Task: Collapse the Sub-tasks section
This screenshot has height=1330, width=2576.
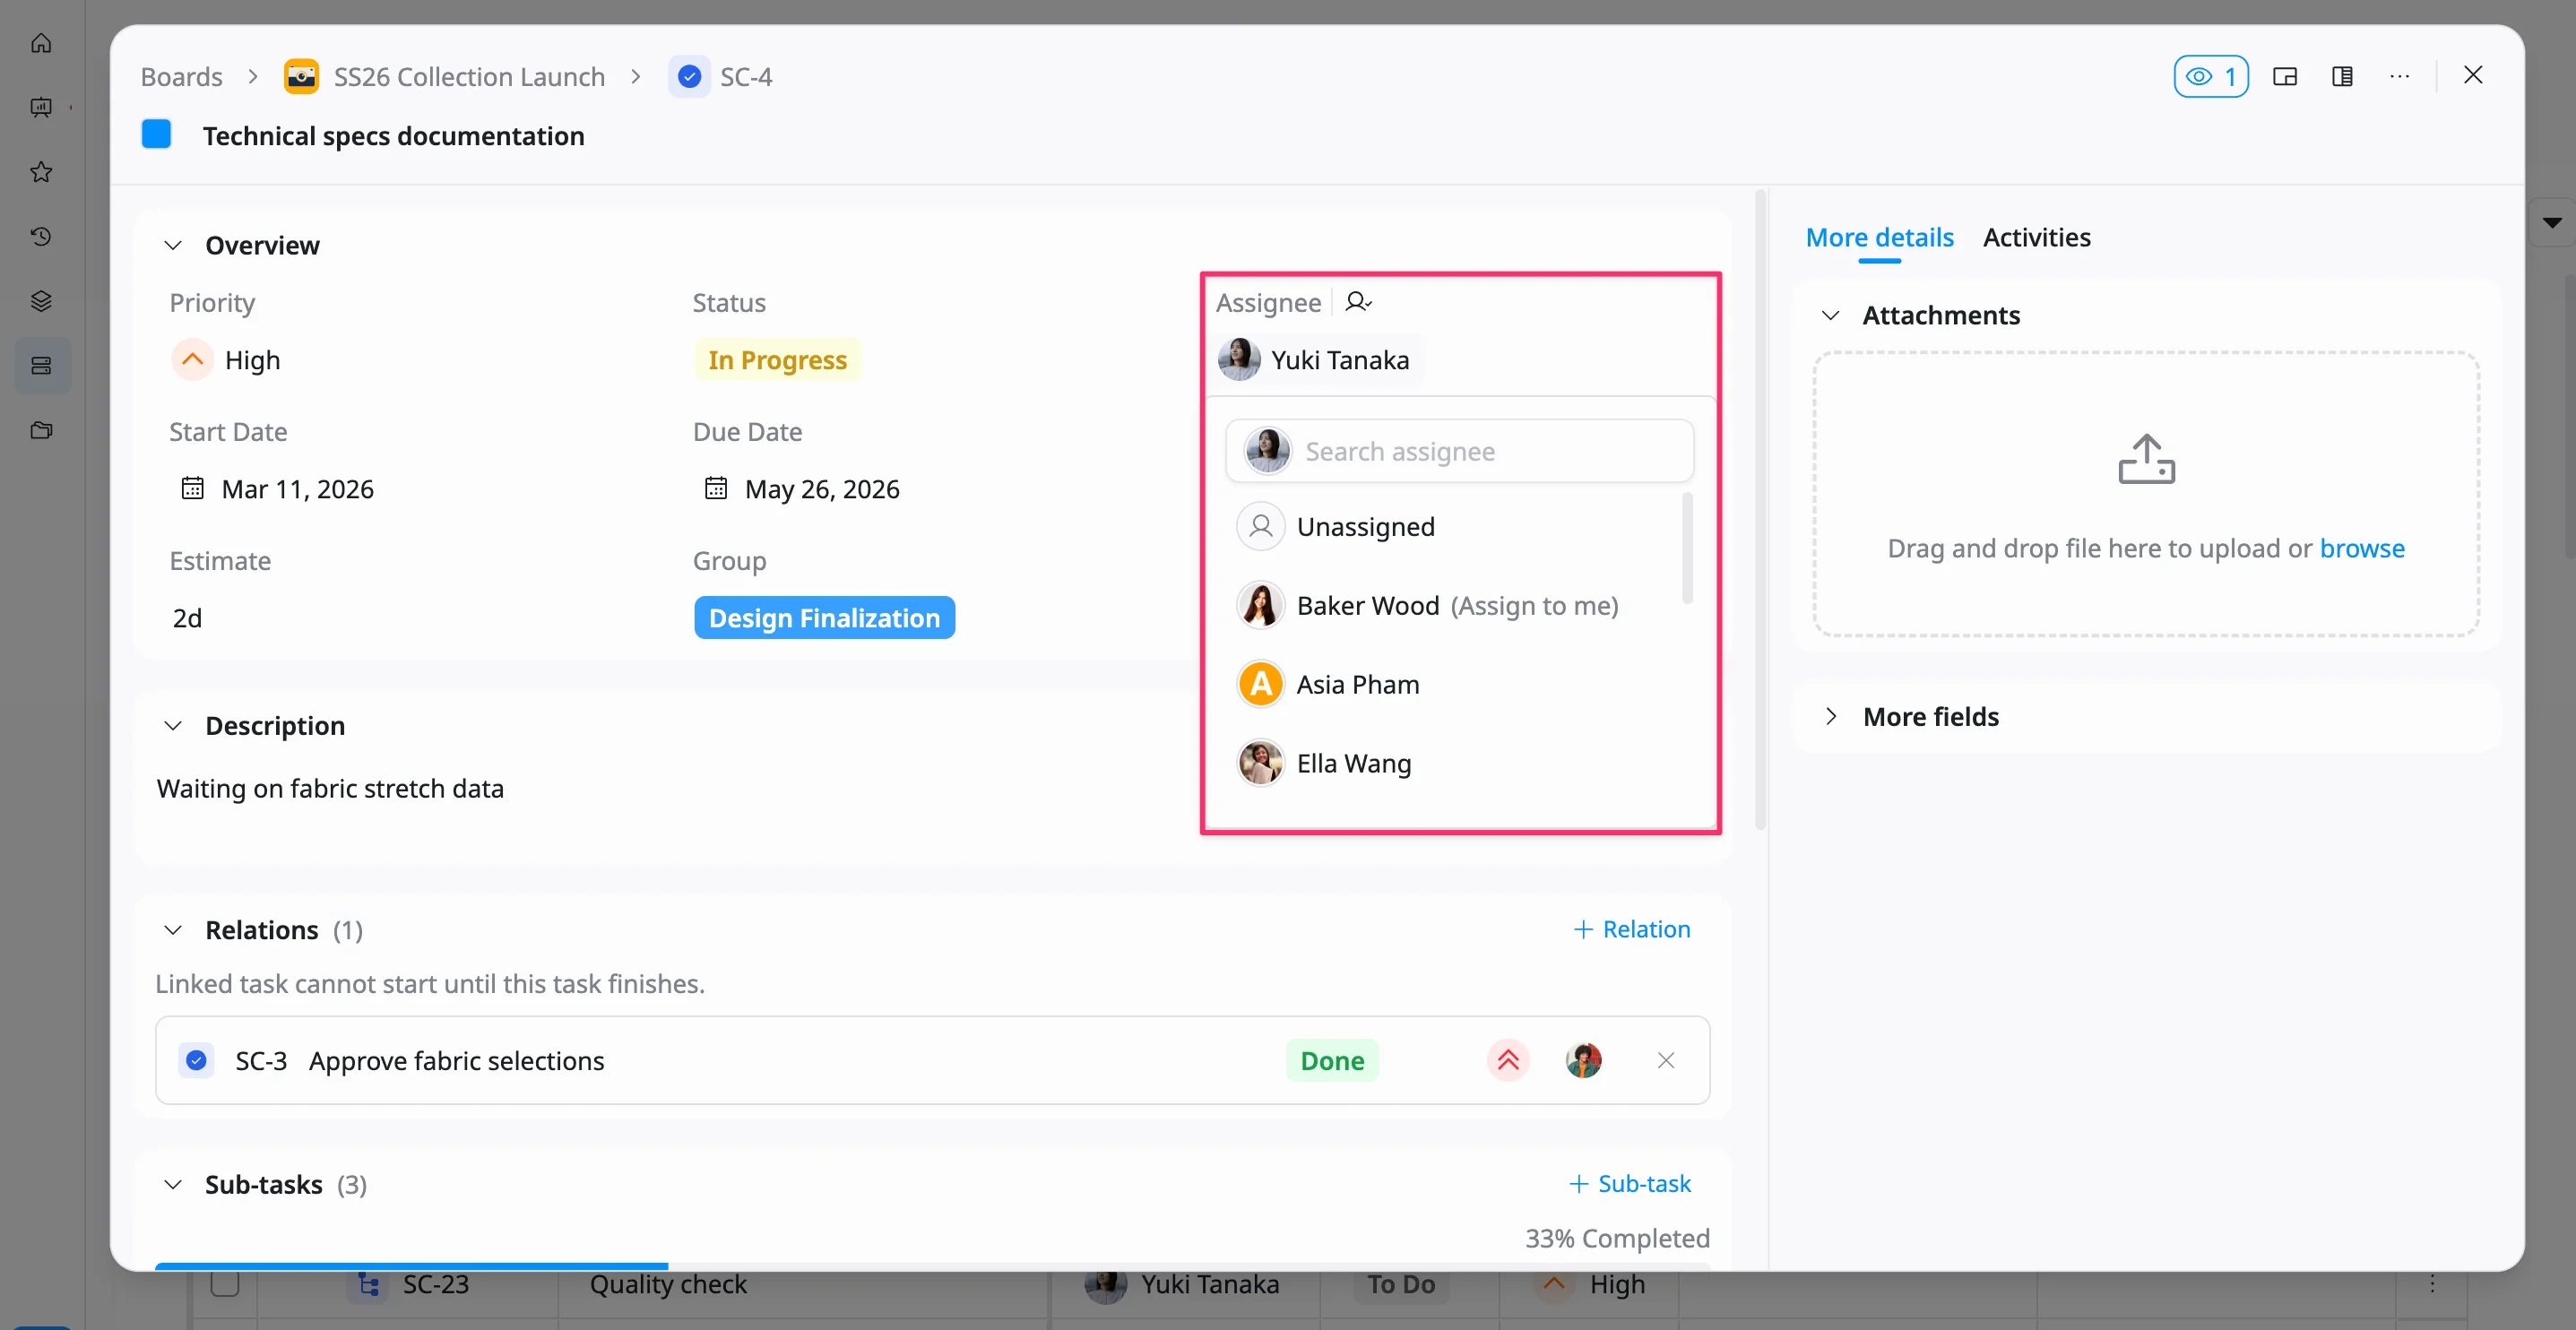Action: (173, 1184)
